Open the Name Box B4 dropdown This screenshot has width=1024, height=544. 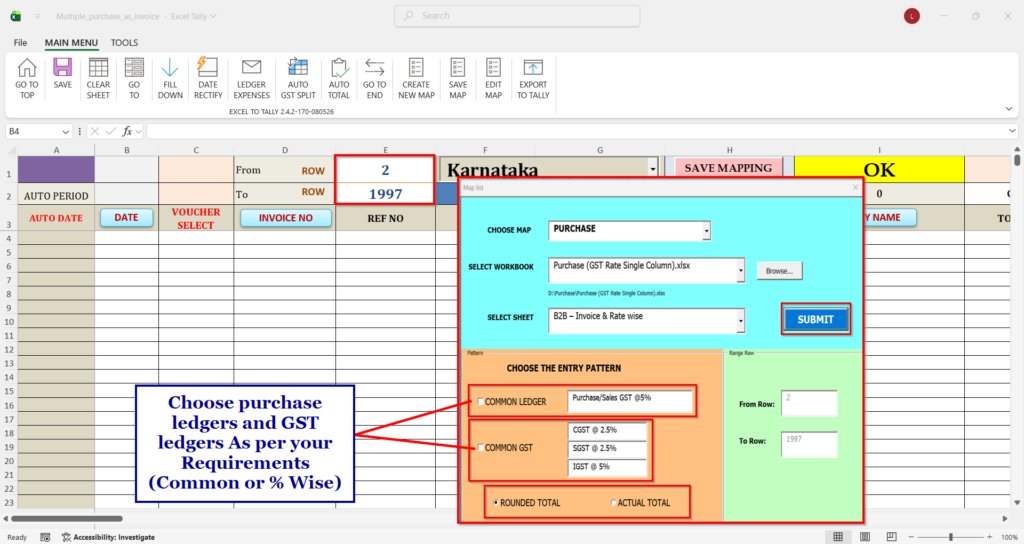point(65,132)
